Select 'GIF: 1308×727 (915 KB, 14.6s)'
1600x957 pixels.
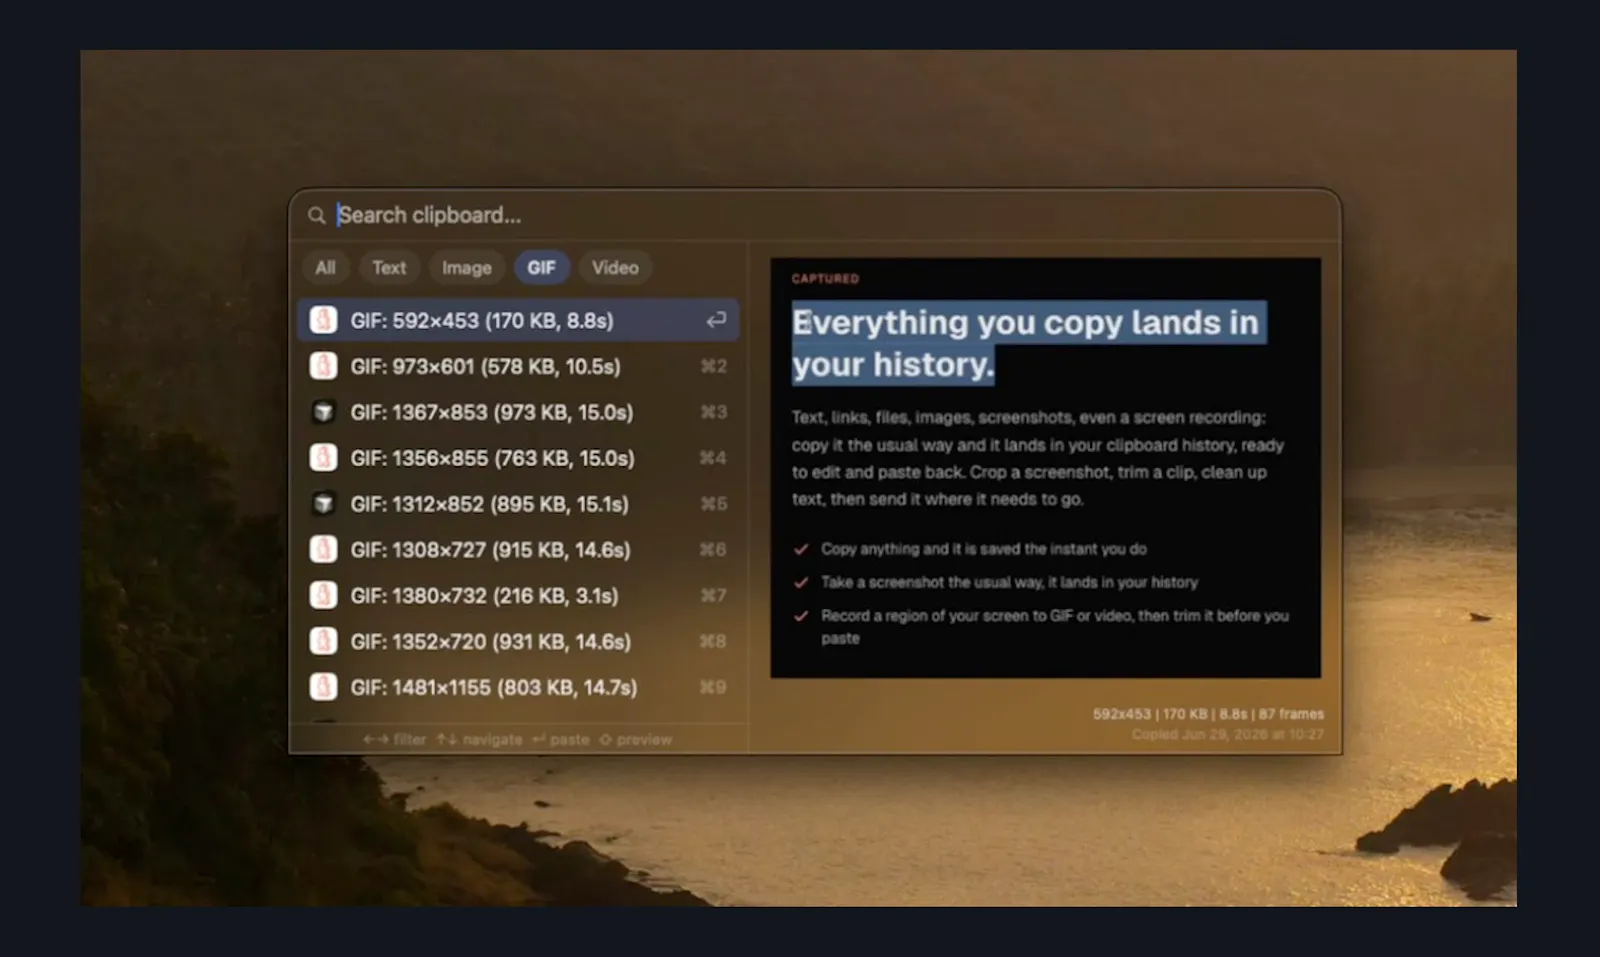518,550
